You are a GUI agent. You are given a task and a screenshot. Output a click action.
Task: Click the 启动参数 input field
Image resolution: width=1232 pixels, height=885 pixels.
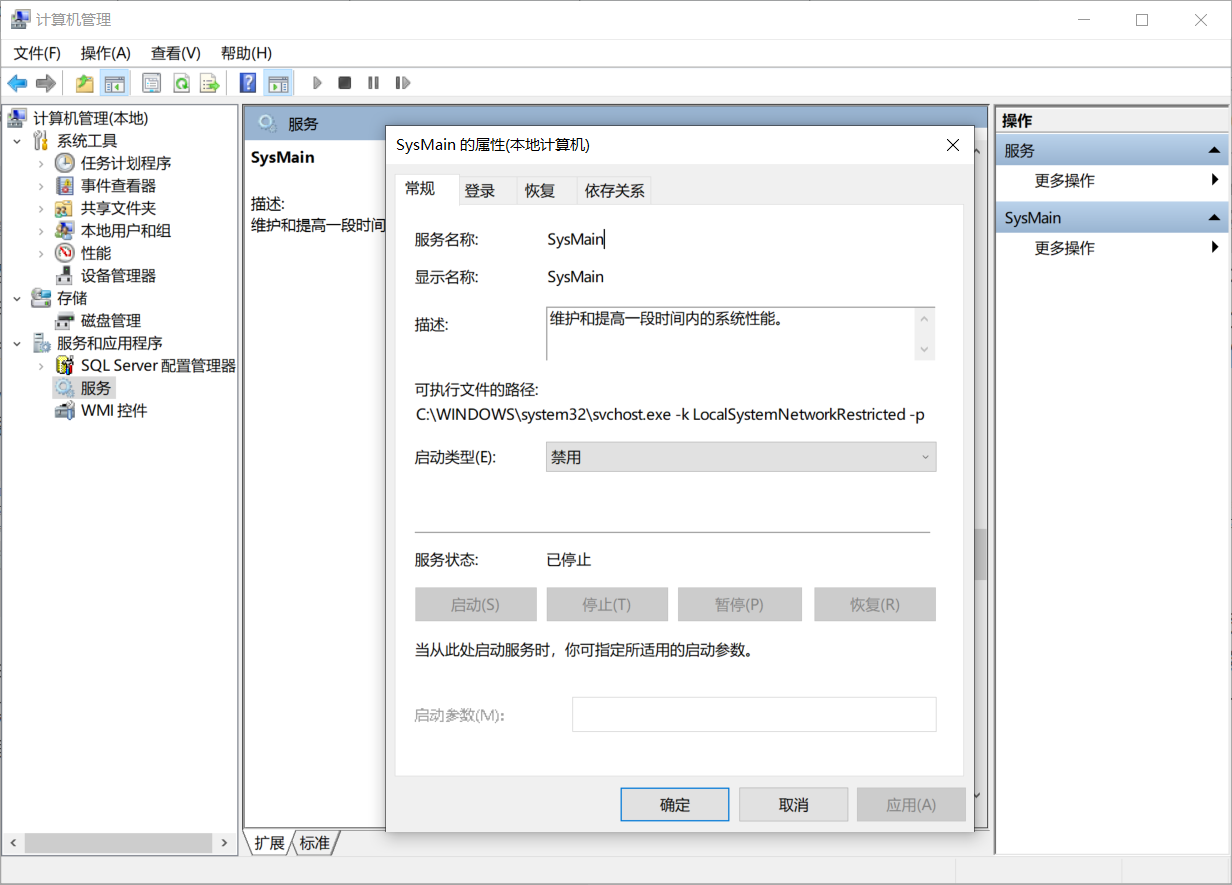click(x=754, y=715)
